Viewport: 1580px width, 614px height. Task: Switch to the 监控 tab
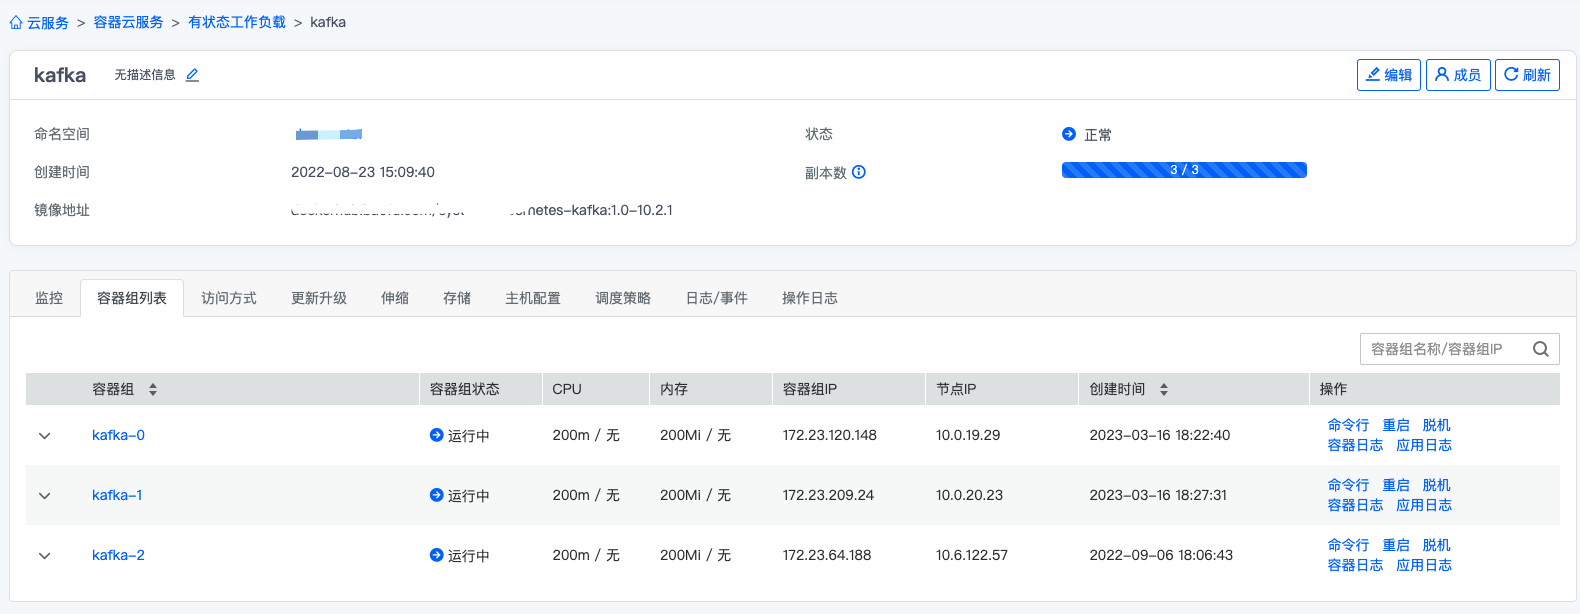point(49,298)
